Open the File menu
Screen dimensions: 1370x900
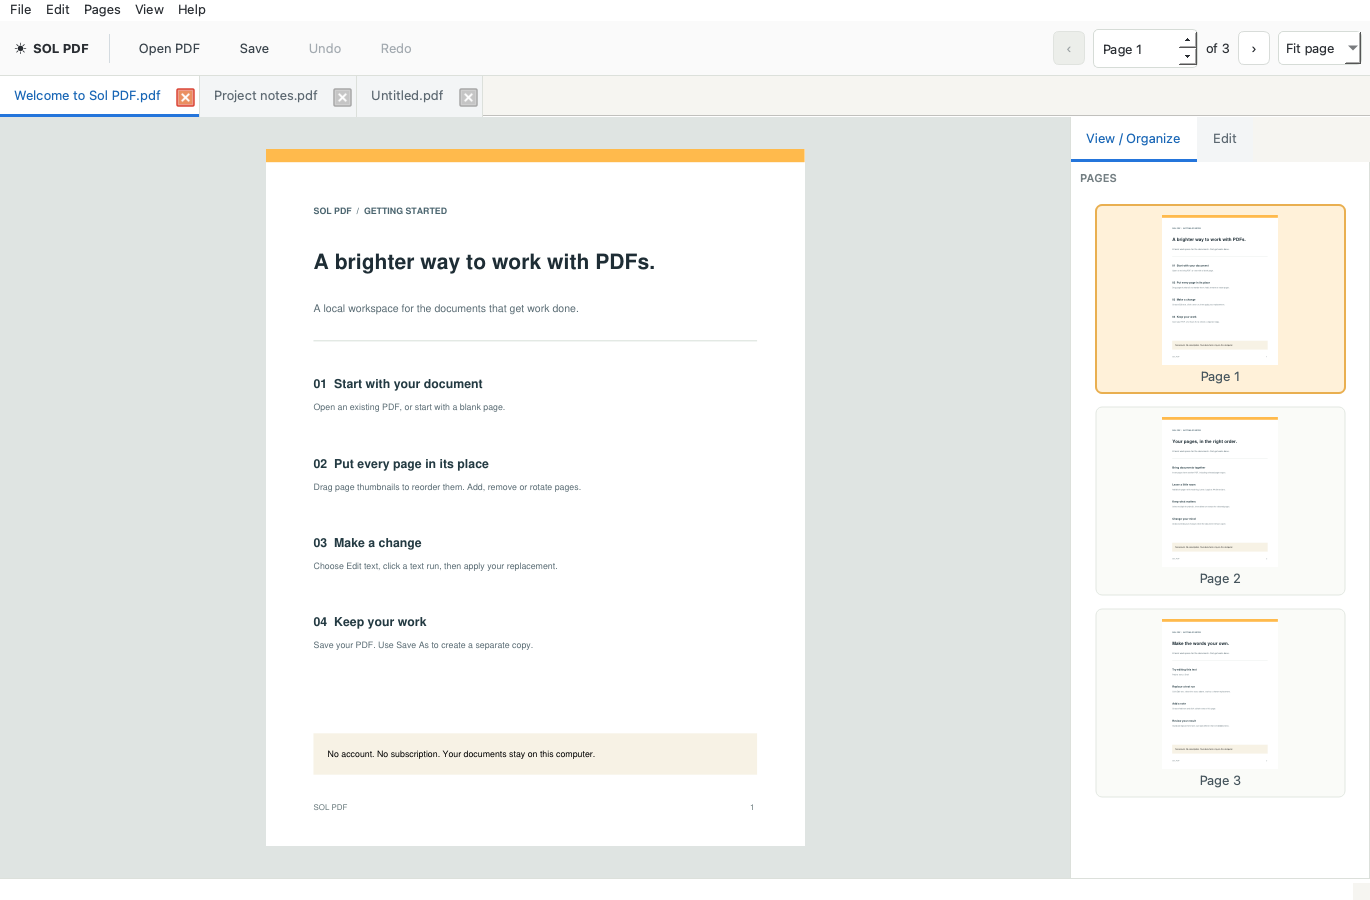[x=21, y=10]
